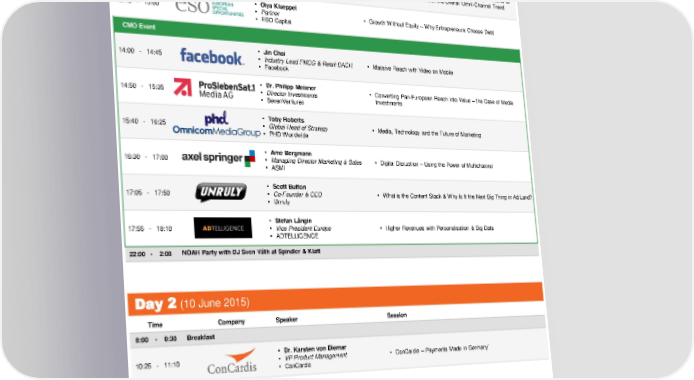
Task: Click speaker name Toby Roberts
Action: click(286, 119)
